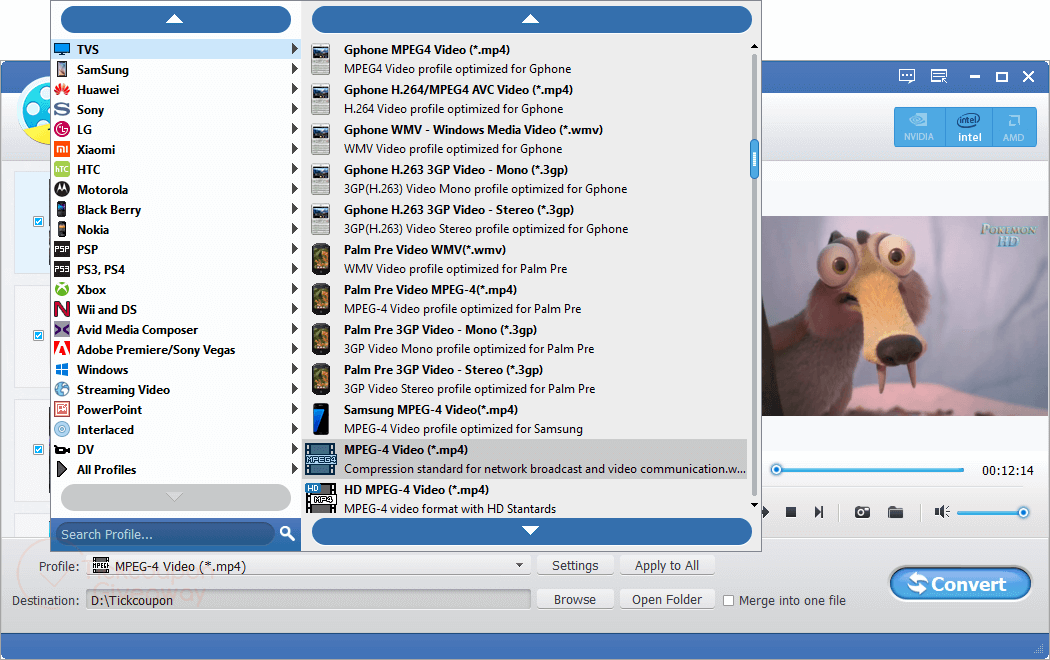Page the profile list down

[532, 531]
